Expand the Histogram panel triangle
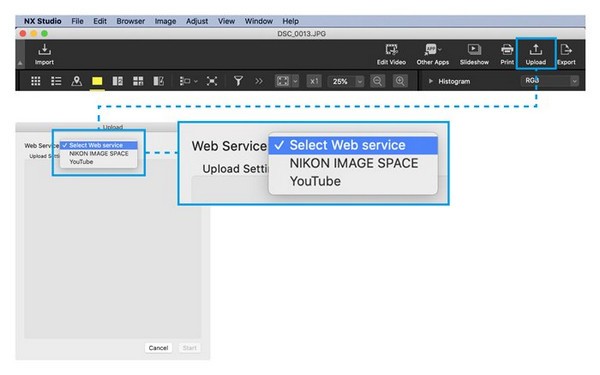The width and height of the screenshot is (600, 375). tap(430, 81)
